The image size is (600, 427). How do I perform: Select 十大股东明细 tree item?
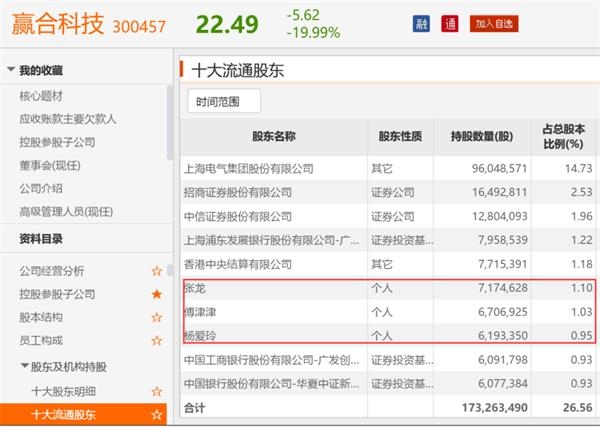click(x=64, y=391)
